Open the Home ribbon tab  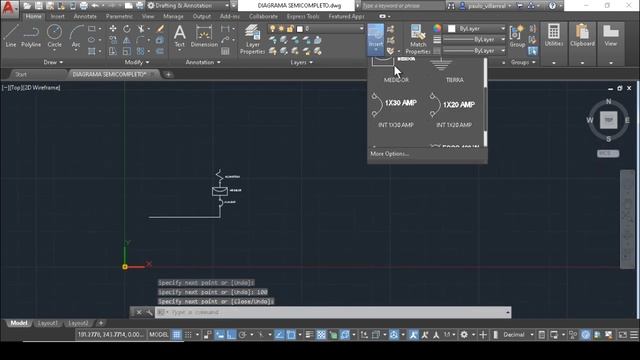(x=33, y=16)
